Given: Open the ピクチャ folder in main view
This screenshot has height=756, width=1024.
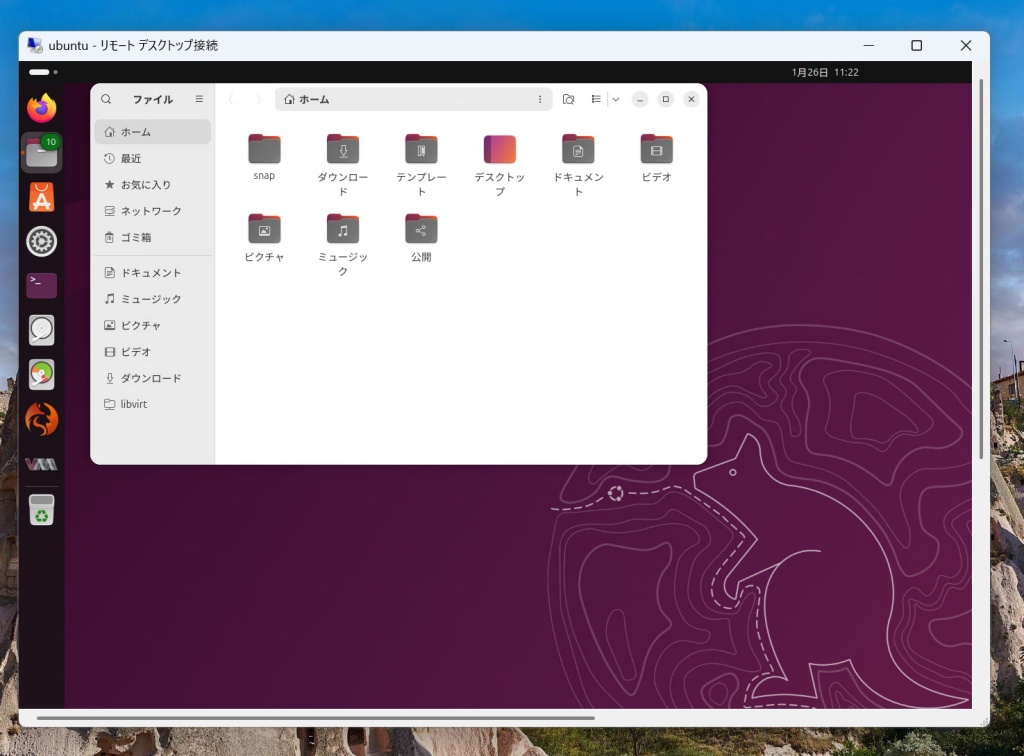Looking at the screenshot, I should point(264,229).
